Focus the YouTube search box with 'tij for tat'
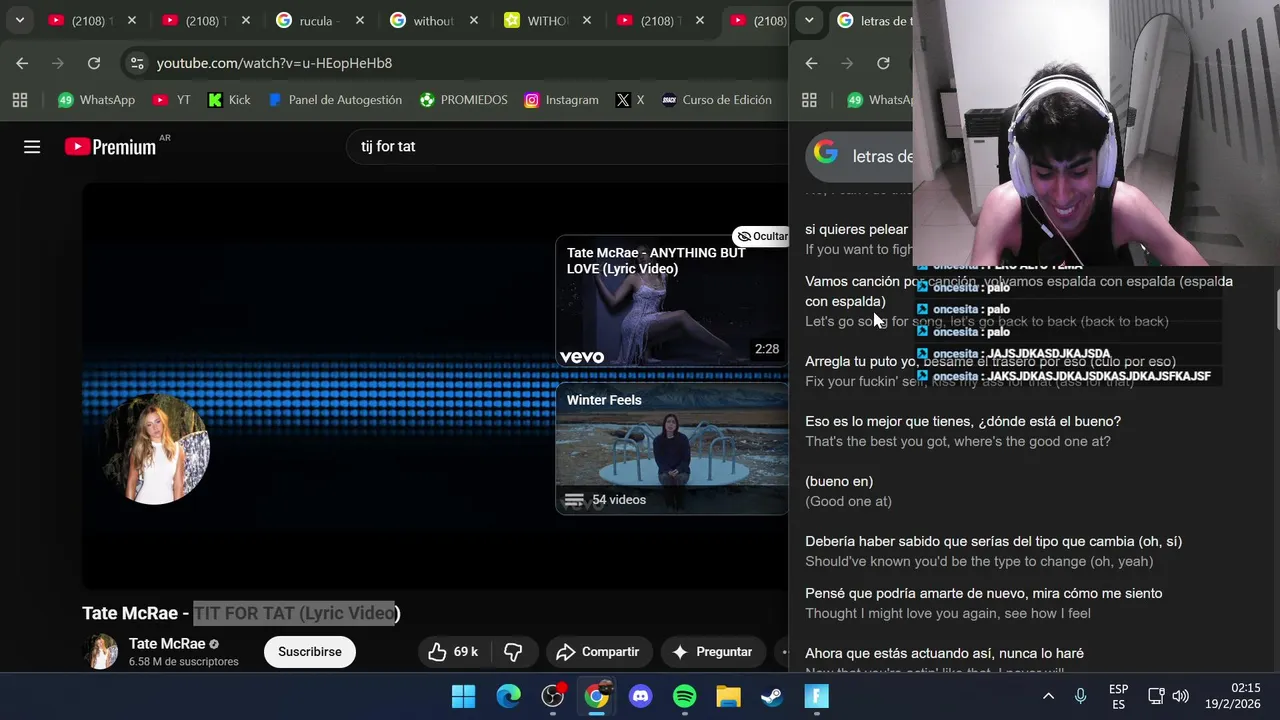Image resolution: width=1280 pixels, height=720 pixels. click(x=565, y=146)
